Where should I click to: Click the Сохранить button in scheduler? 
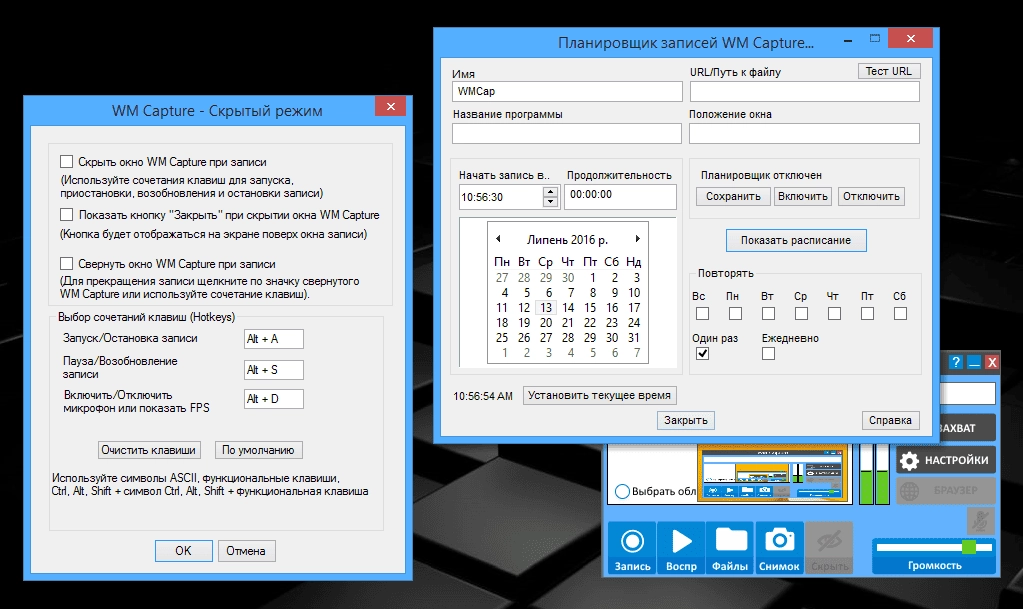733,196
